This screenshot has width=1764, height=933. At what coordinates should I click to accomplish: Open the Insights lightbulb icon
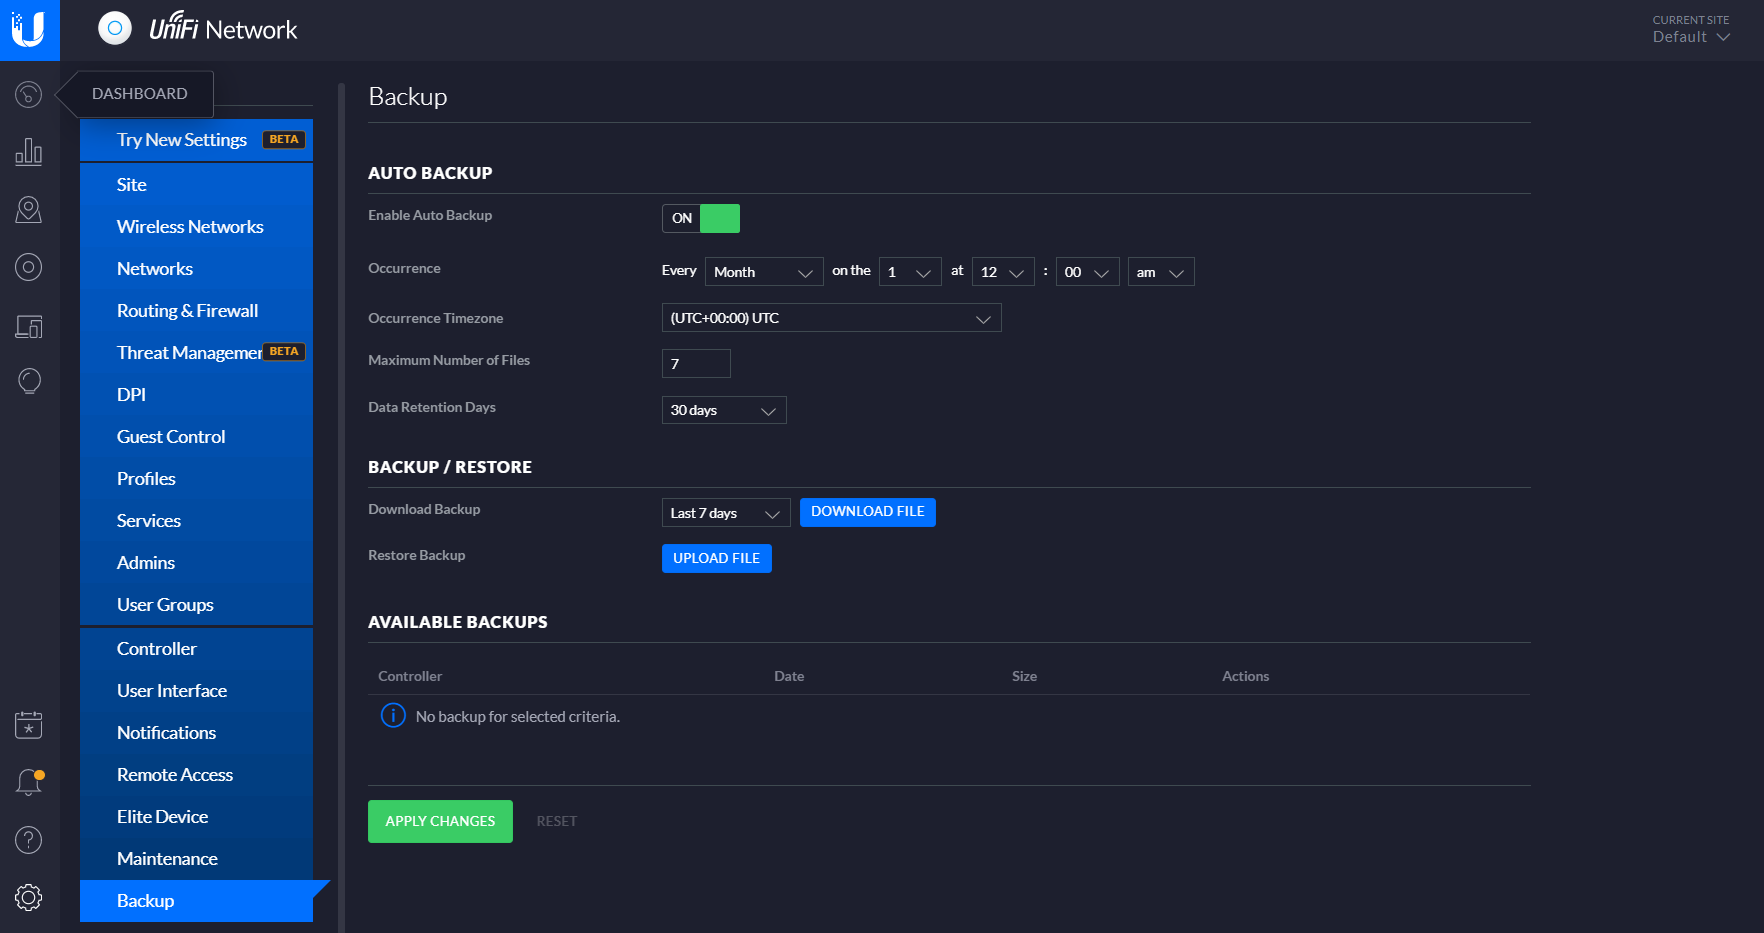[28, 381]
